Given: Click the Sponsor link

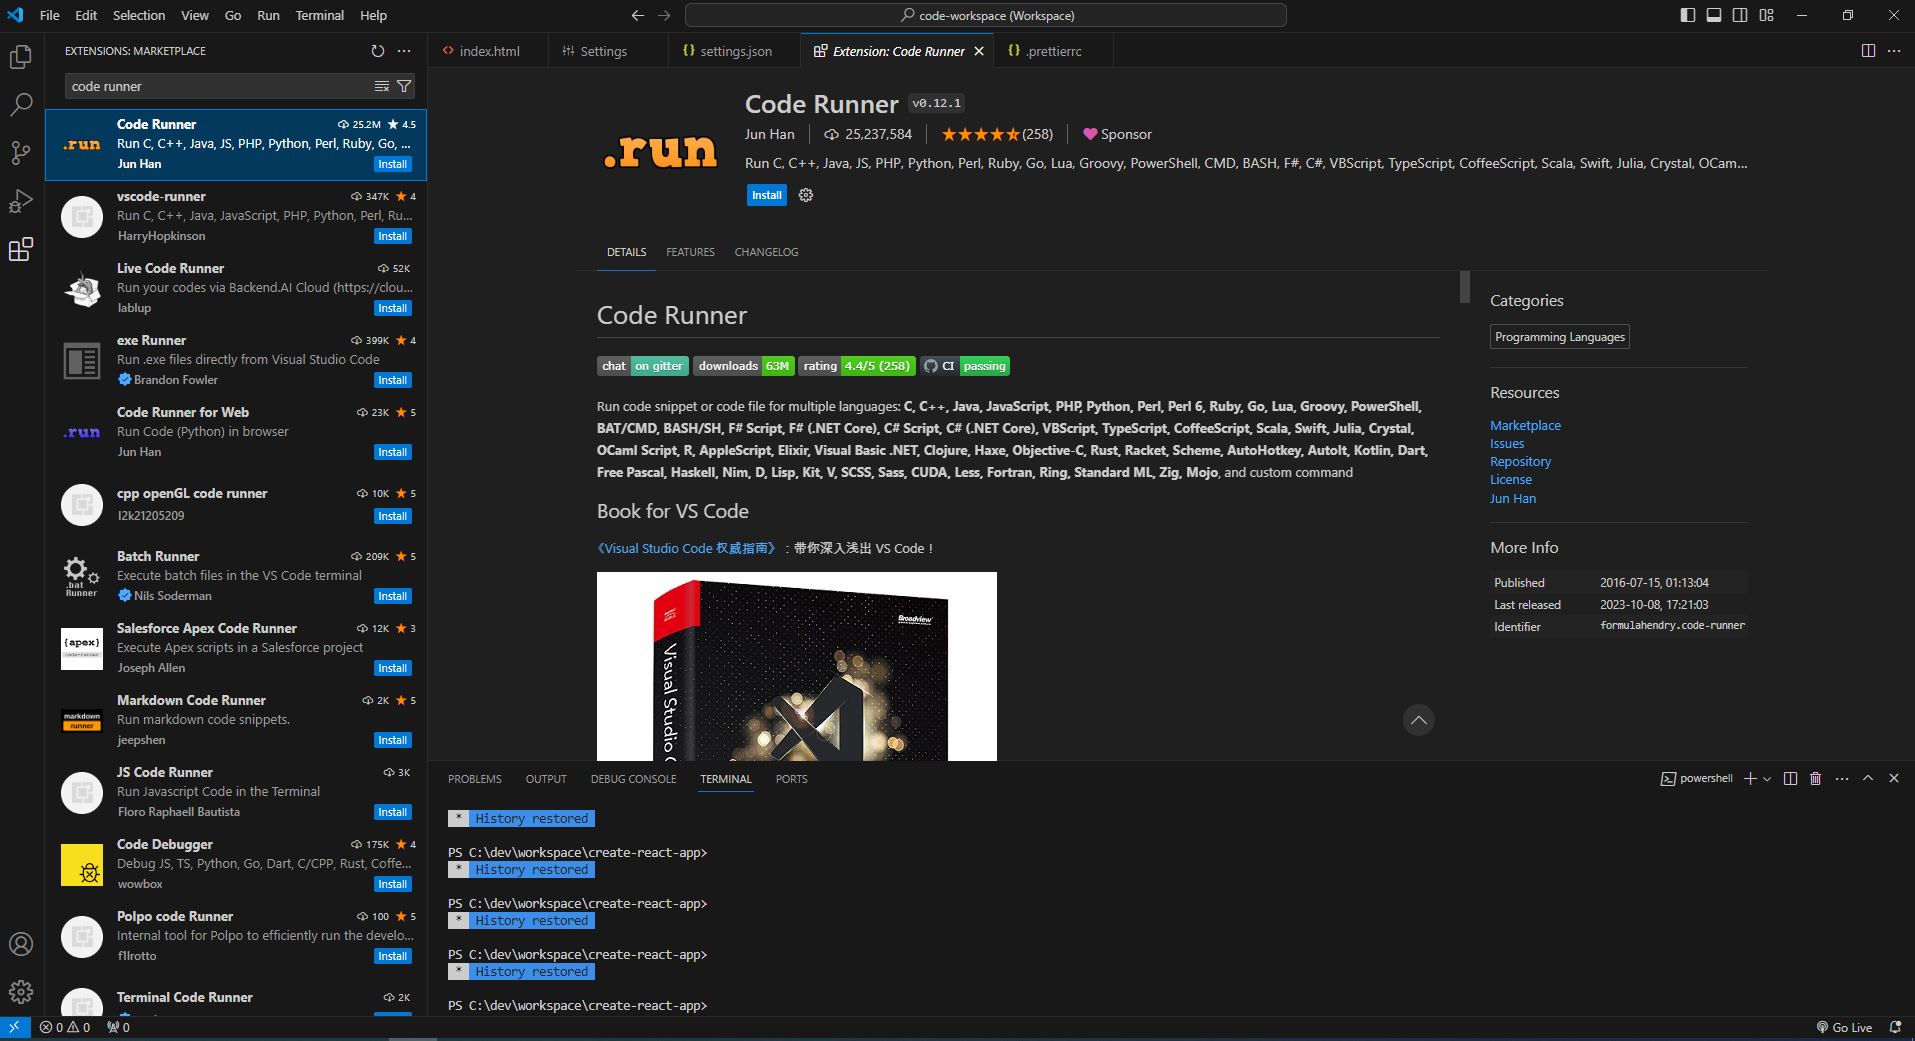Looking at the screenshot, I should coord(1117,134).
